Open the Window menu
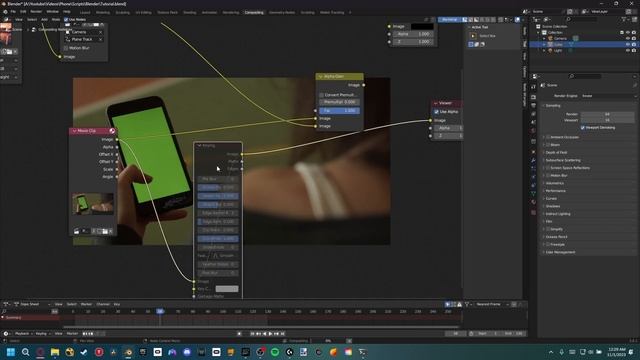 (52, 11)
